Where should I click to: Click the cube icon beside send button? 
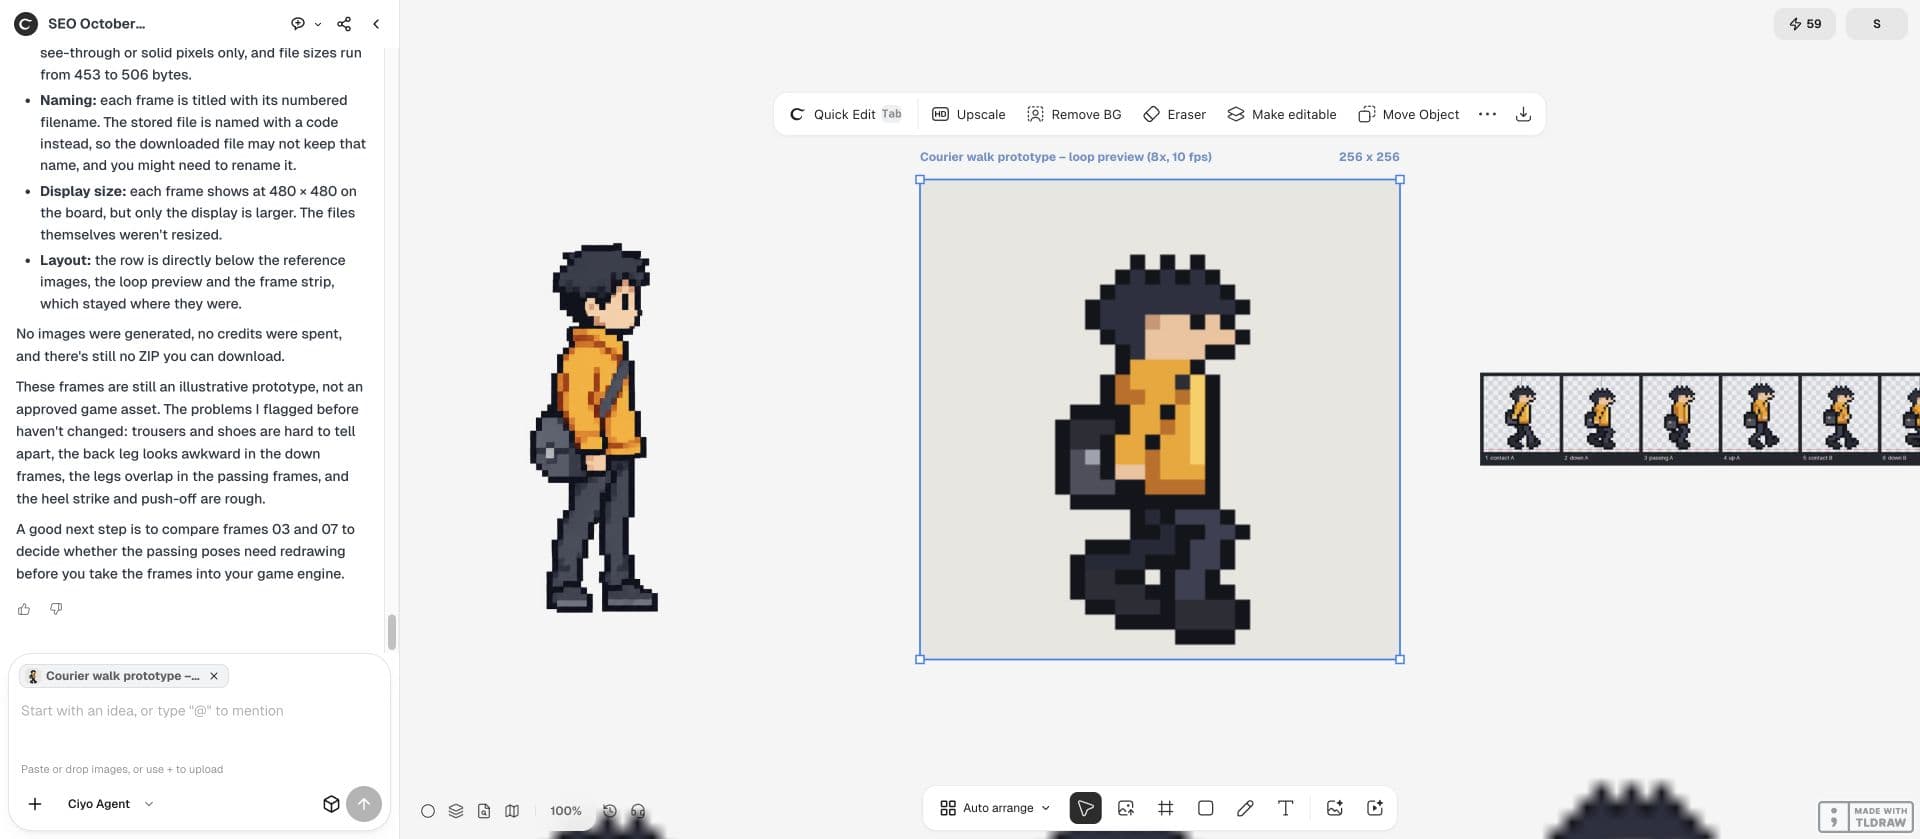pos(331,804)
